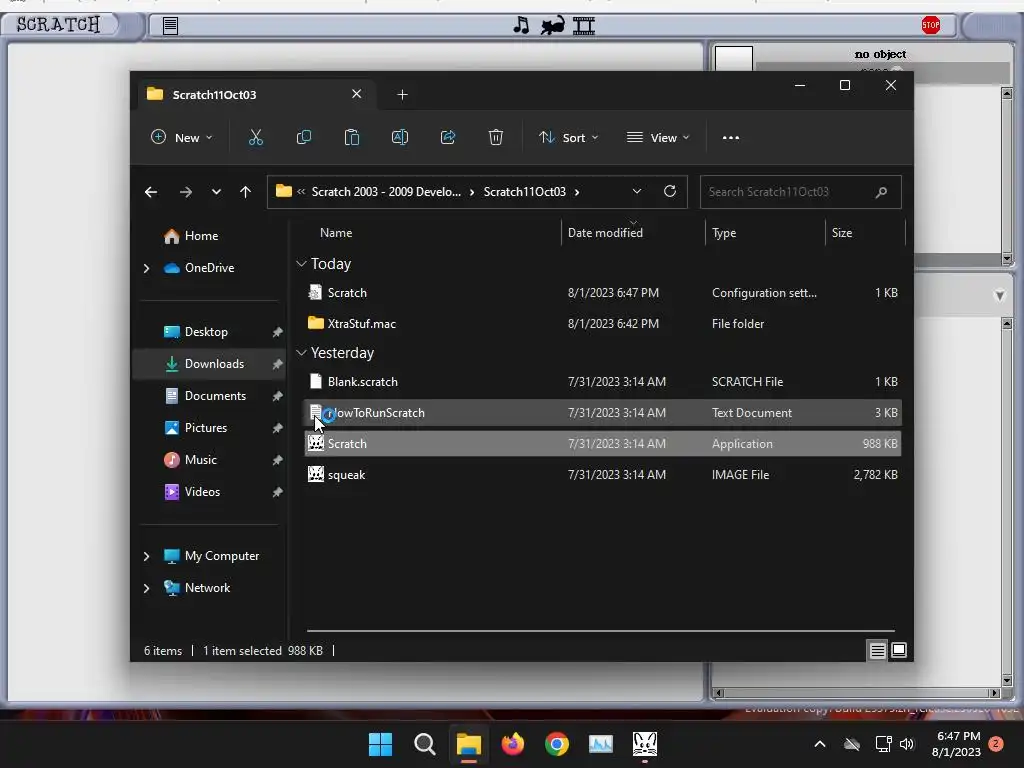The image size is (1024, 768).
Task: Select the XtraStuf.mac folder
Action: tap(603, 324)
